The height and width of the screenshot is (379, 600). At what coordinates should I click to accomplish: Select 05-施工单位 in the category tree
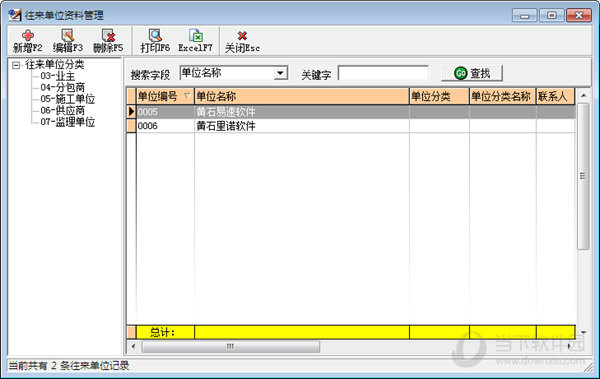[67, 99]
